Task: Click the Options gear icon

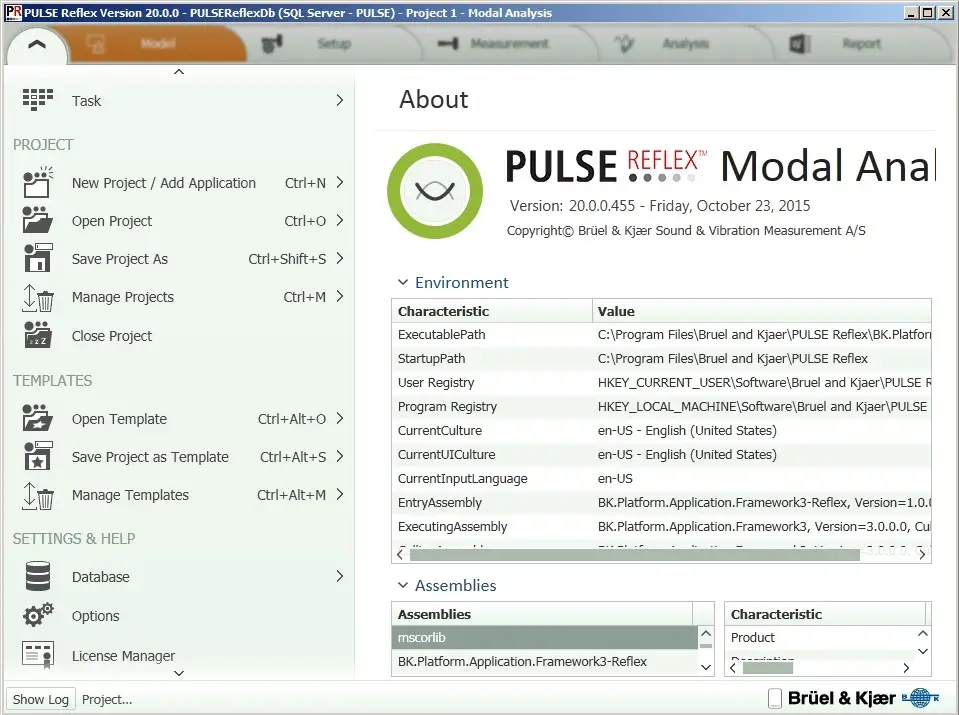Action: pyautogui.click(x=37, y=616)
